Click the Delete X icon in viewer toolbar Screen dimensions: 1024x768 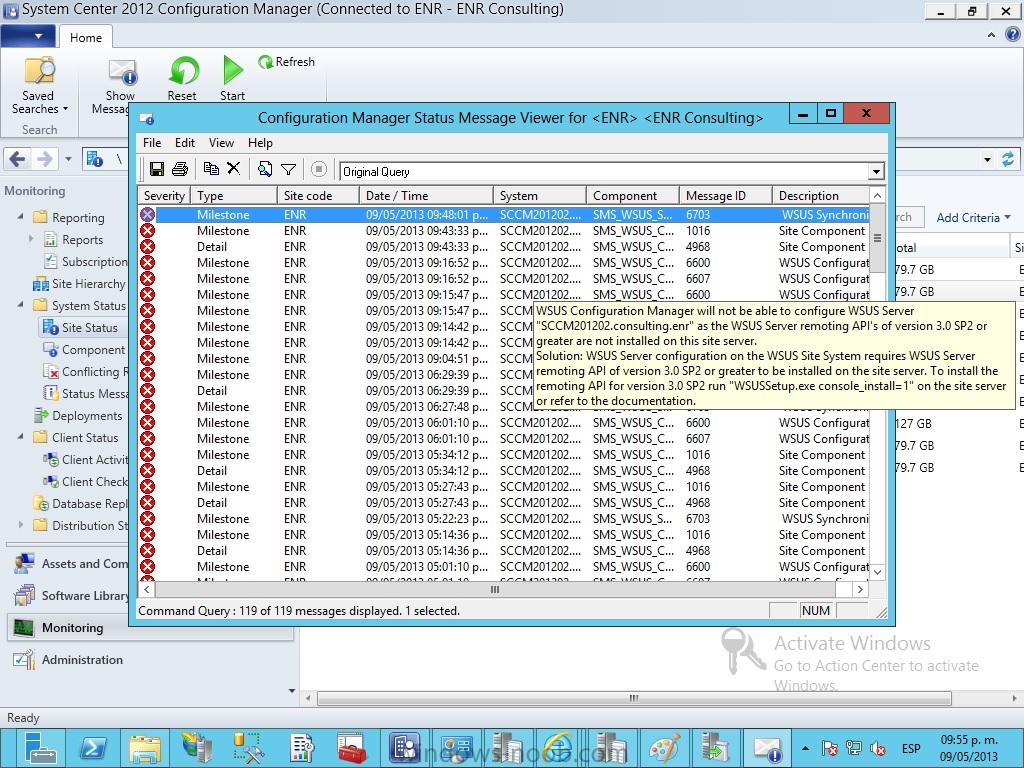tap(234, 169)
